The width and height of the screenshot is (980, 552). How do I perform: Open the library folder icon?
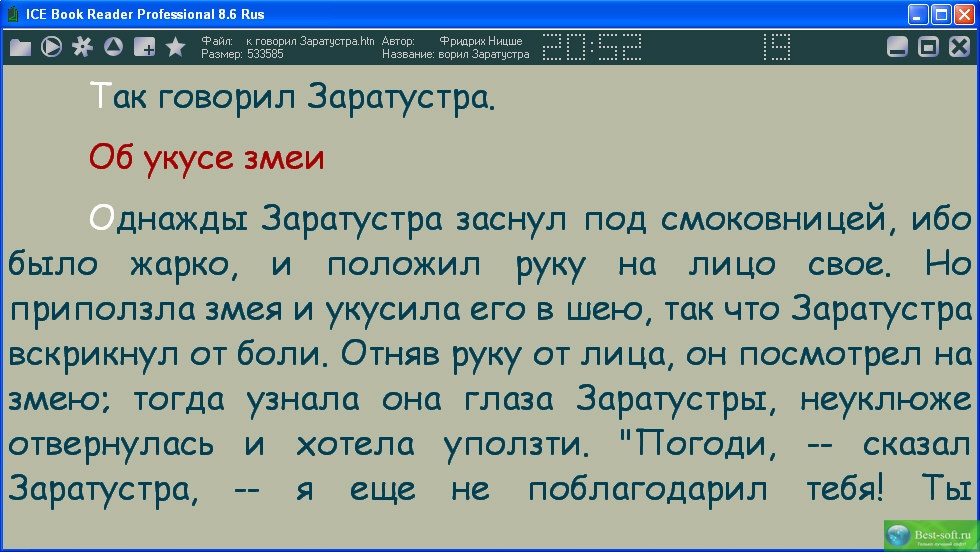[x=20, y=48]
